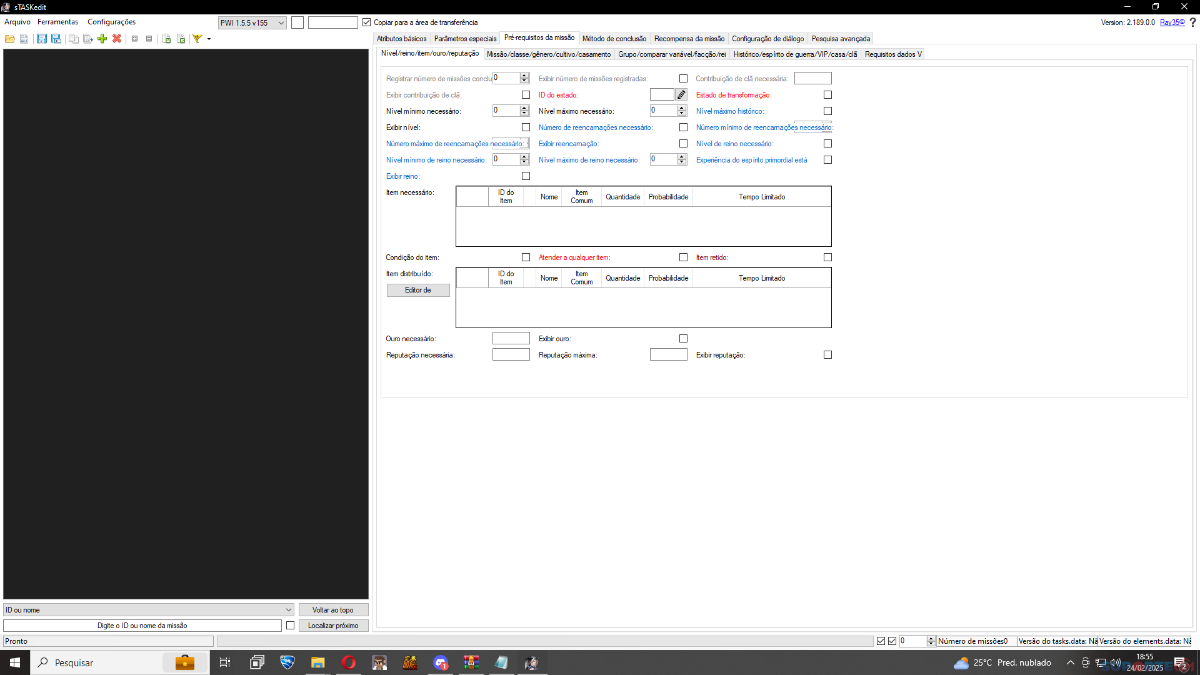1200x675 pixels.
Task: Open the PWI 1.5.5 v155 version dropdown
Action: (x=252, y=22)
